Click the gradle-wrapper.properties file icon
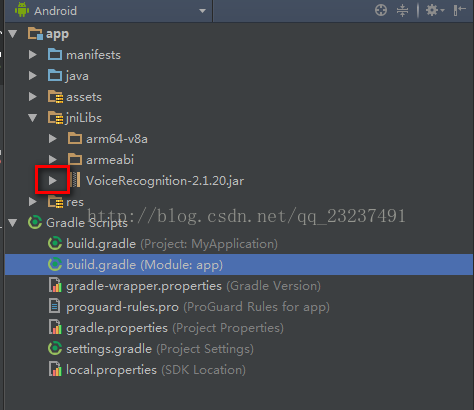 (55, 286)
